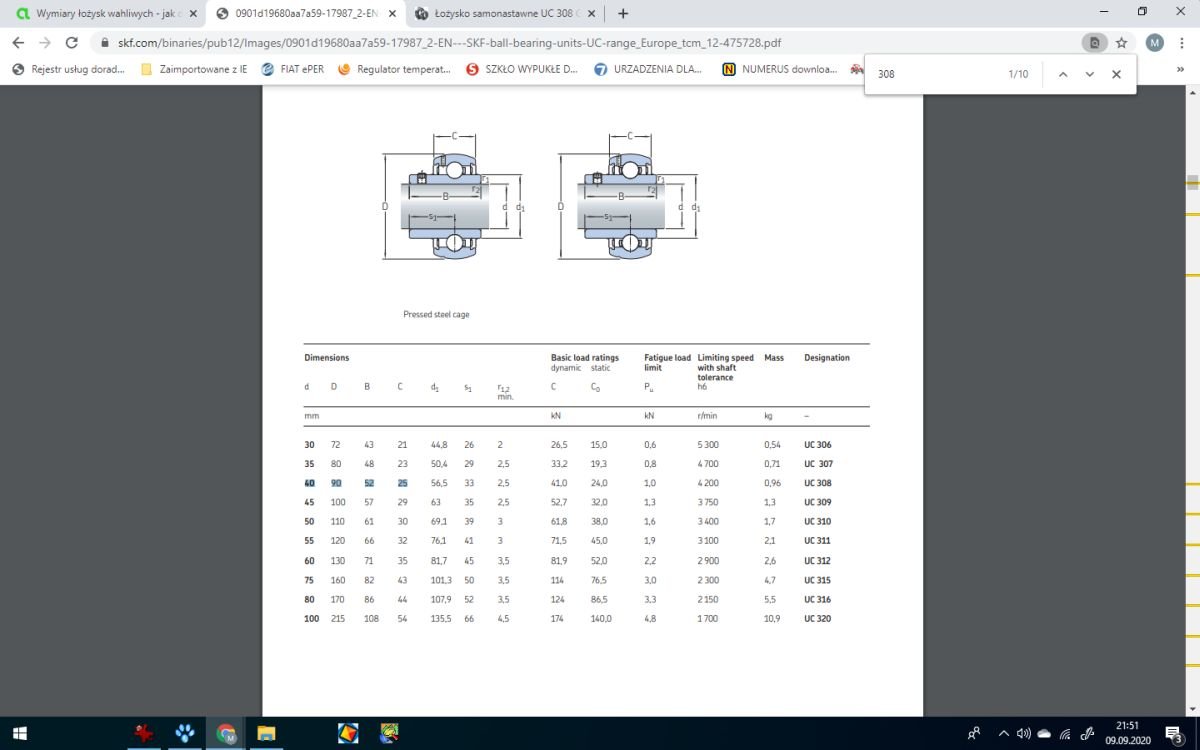Open the Chrome three-dot menu
Image resolution: width=1200 pixels, height=750 pixels.
[x=1182, y=43]
